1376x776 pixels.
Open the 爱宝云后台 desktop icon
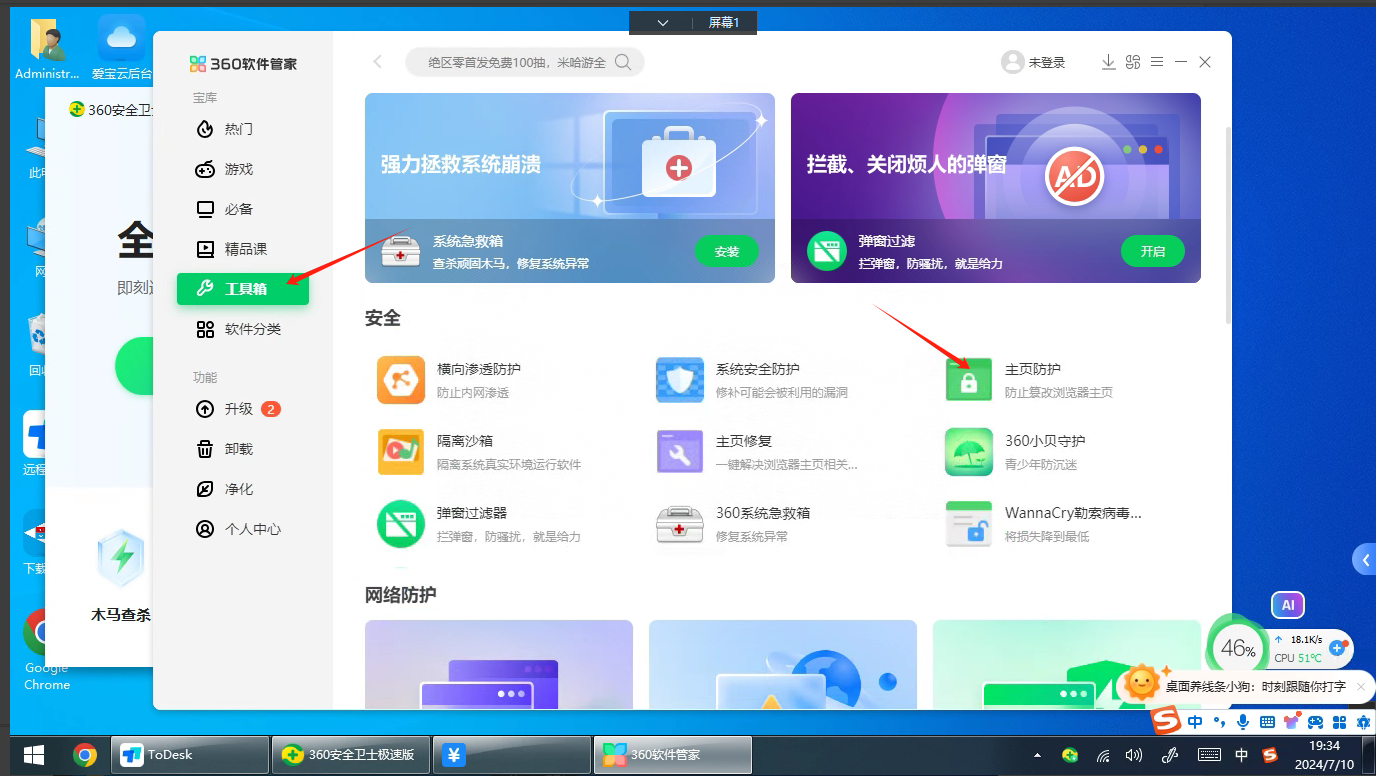click(x=122, y=48)
